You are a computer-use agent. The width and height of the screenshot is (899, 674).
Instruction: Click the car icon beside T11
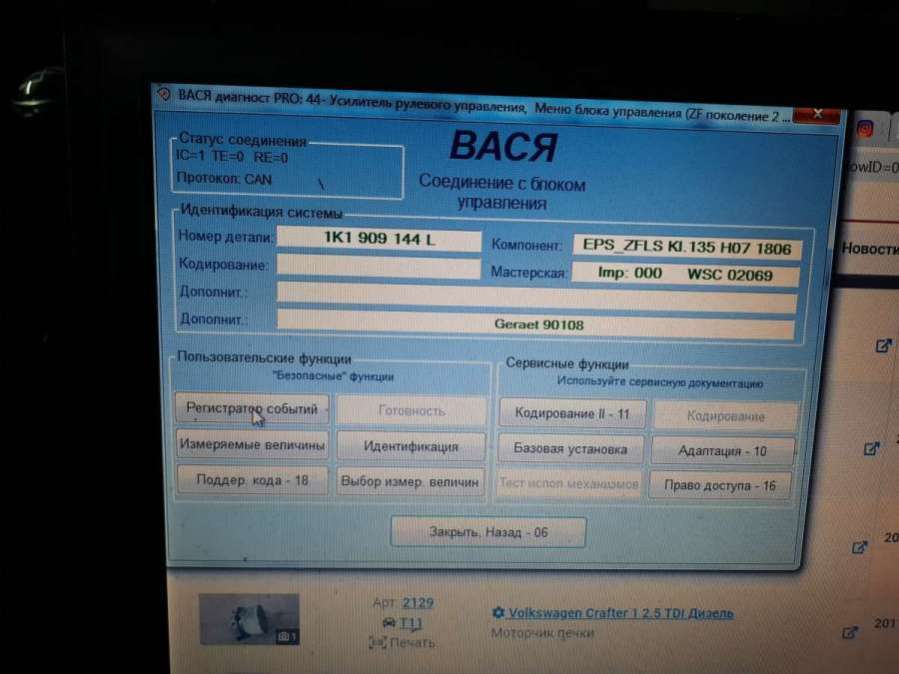(x=389, y=622)
